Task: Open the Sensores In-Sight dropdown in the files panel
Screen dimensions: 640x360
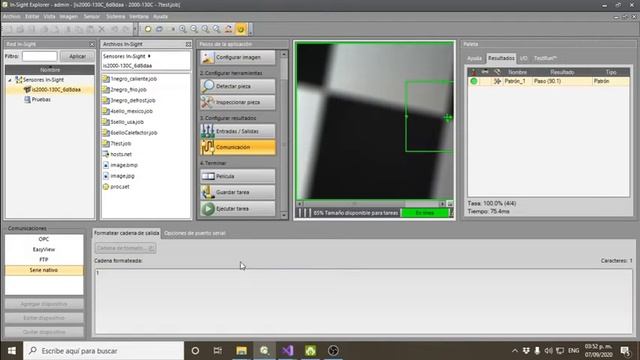Action: pos(127,56)
